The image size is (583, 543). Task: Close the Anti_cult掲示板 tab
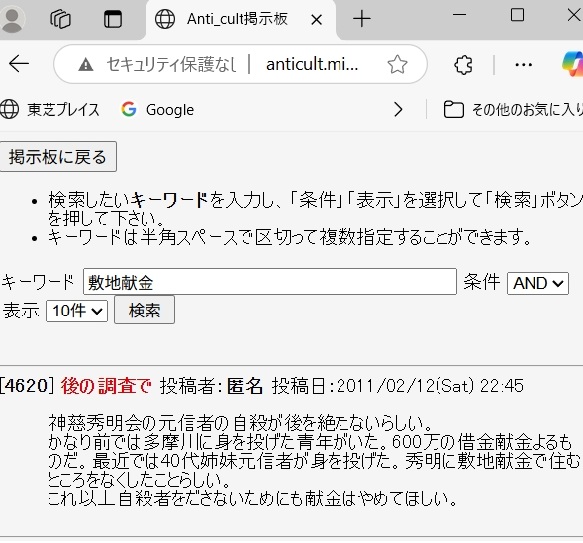pos(316,19)
